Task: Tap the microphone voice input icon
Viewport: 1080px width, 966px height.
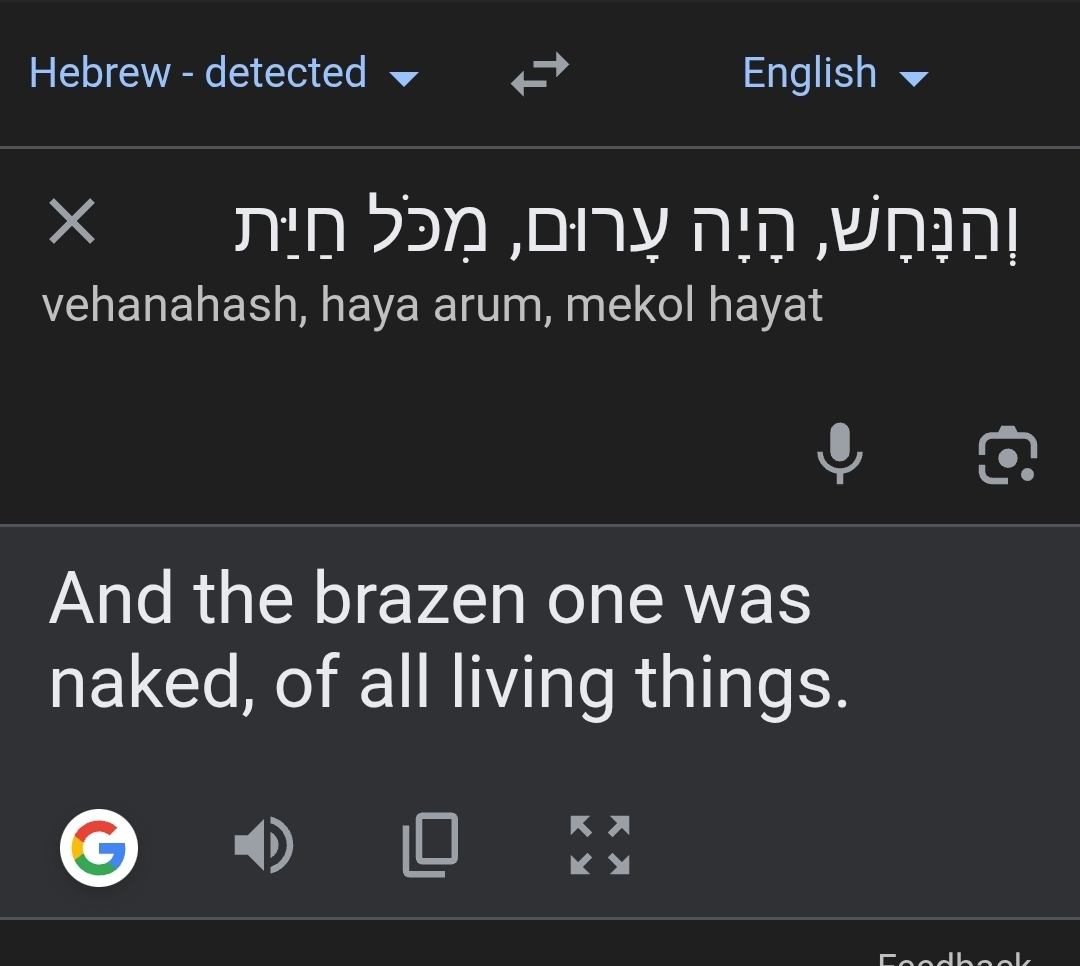Action: coord(839,453)
